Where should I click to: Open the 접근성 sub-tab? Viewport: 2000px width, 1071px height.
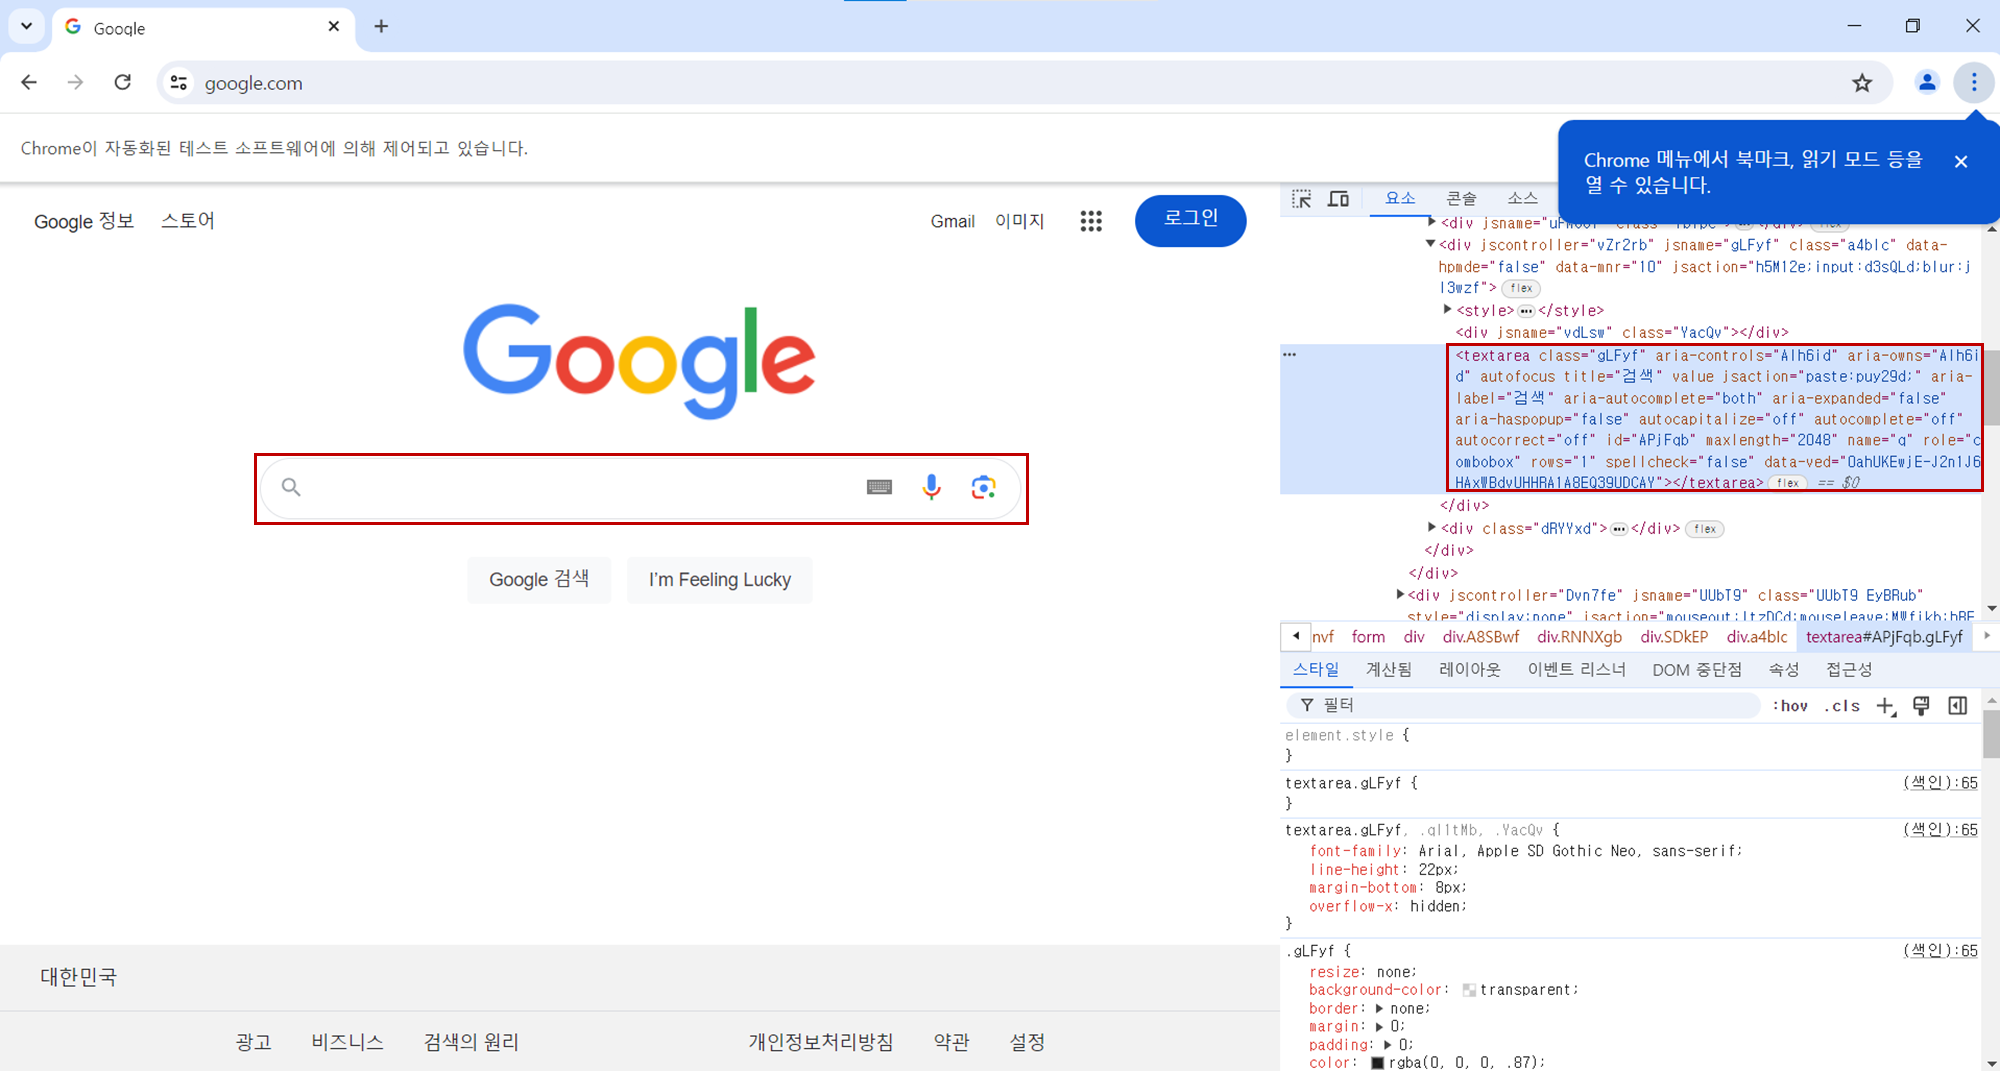point(1848,669)
